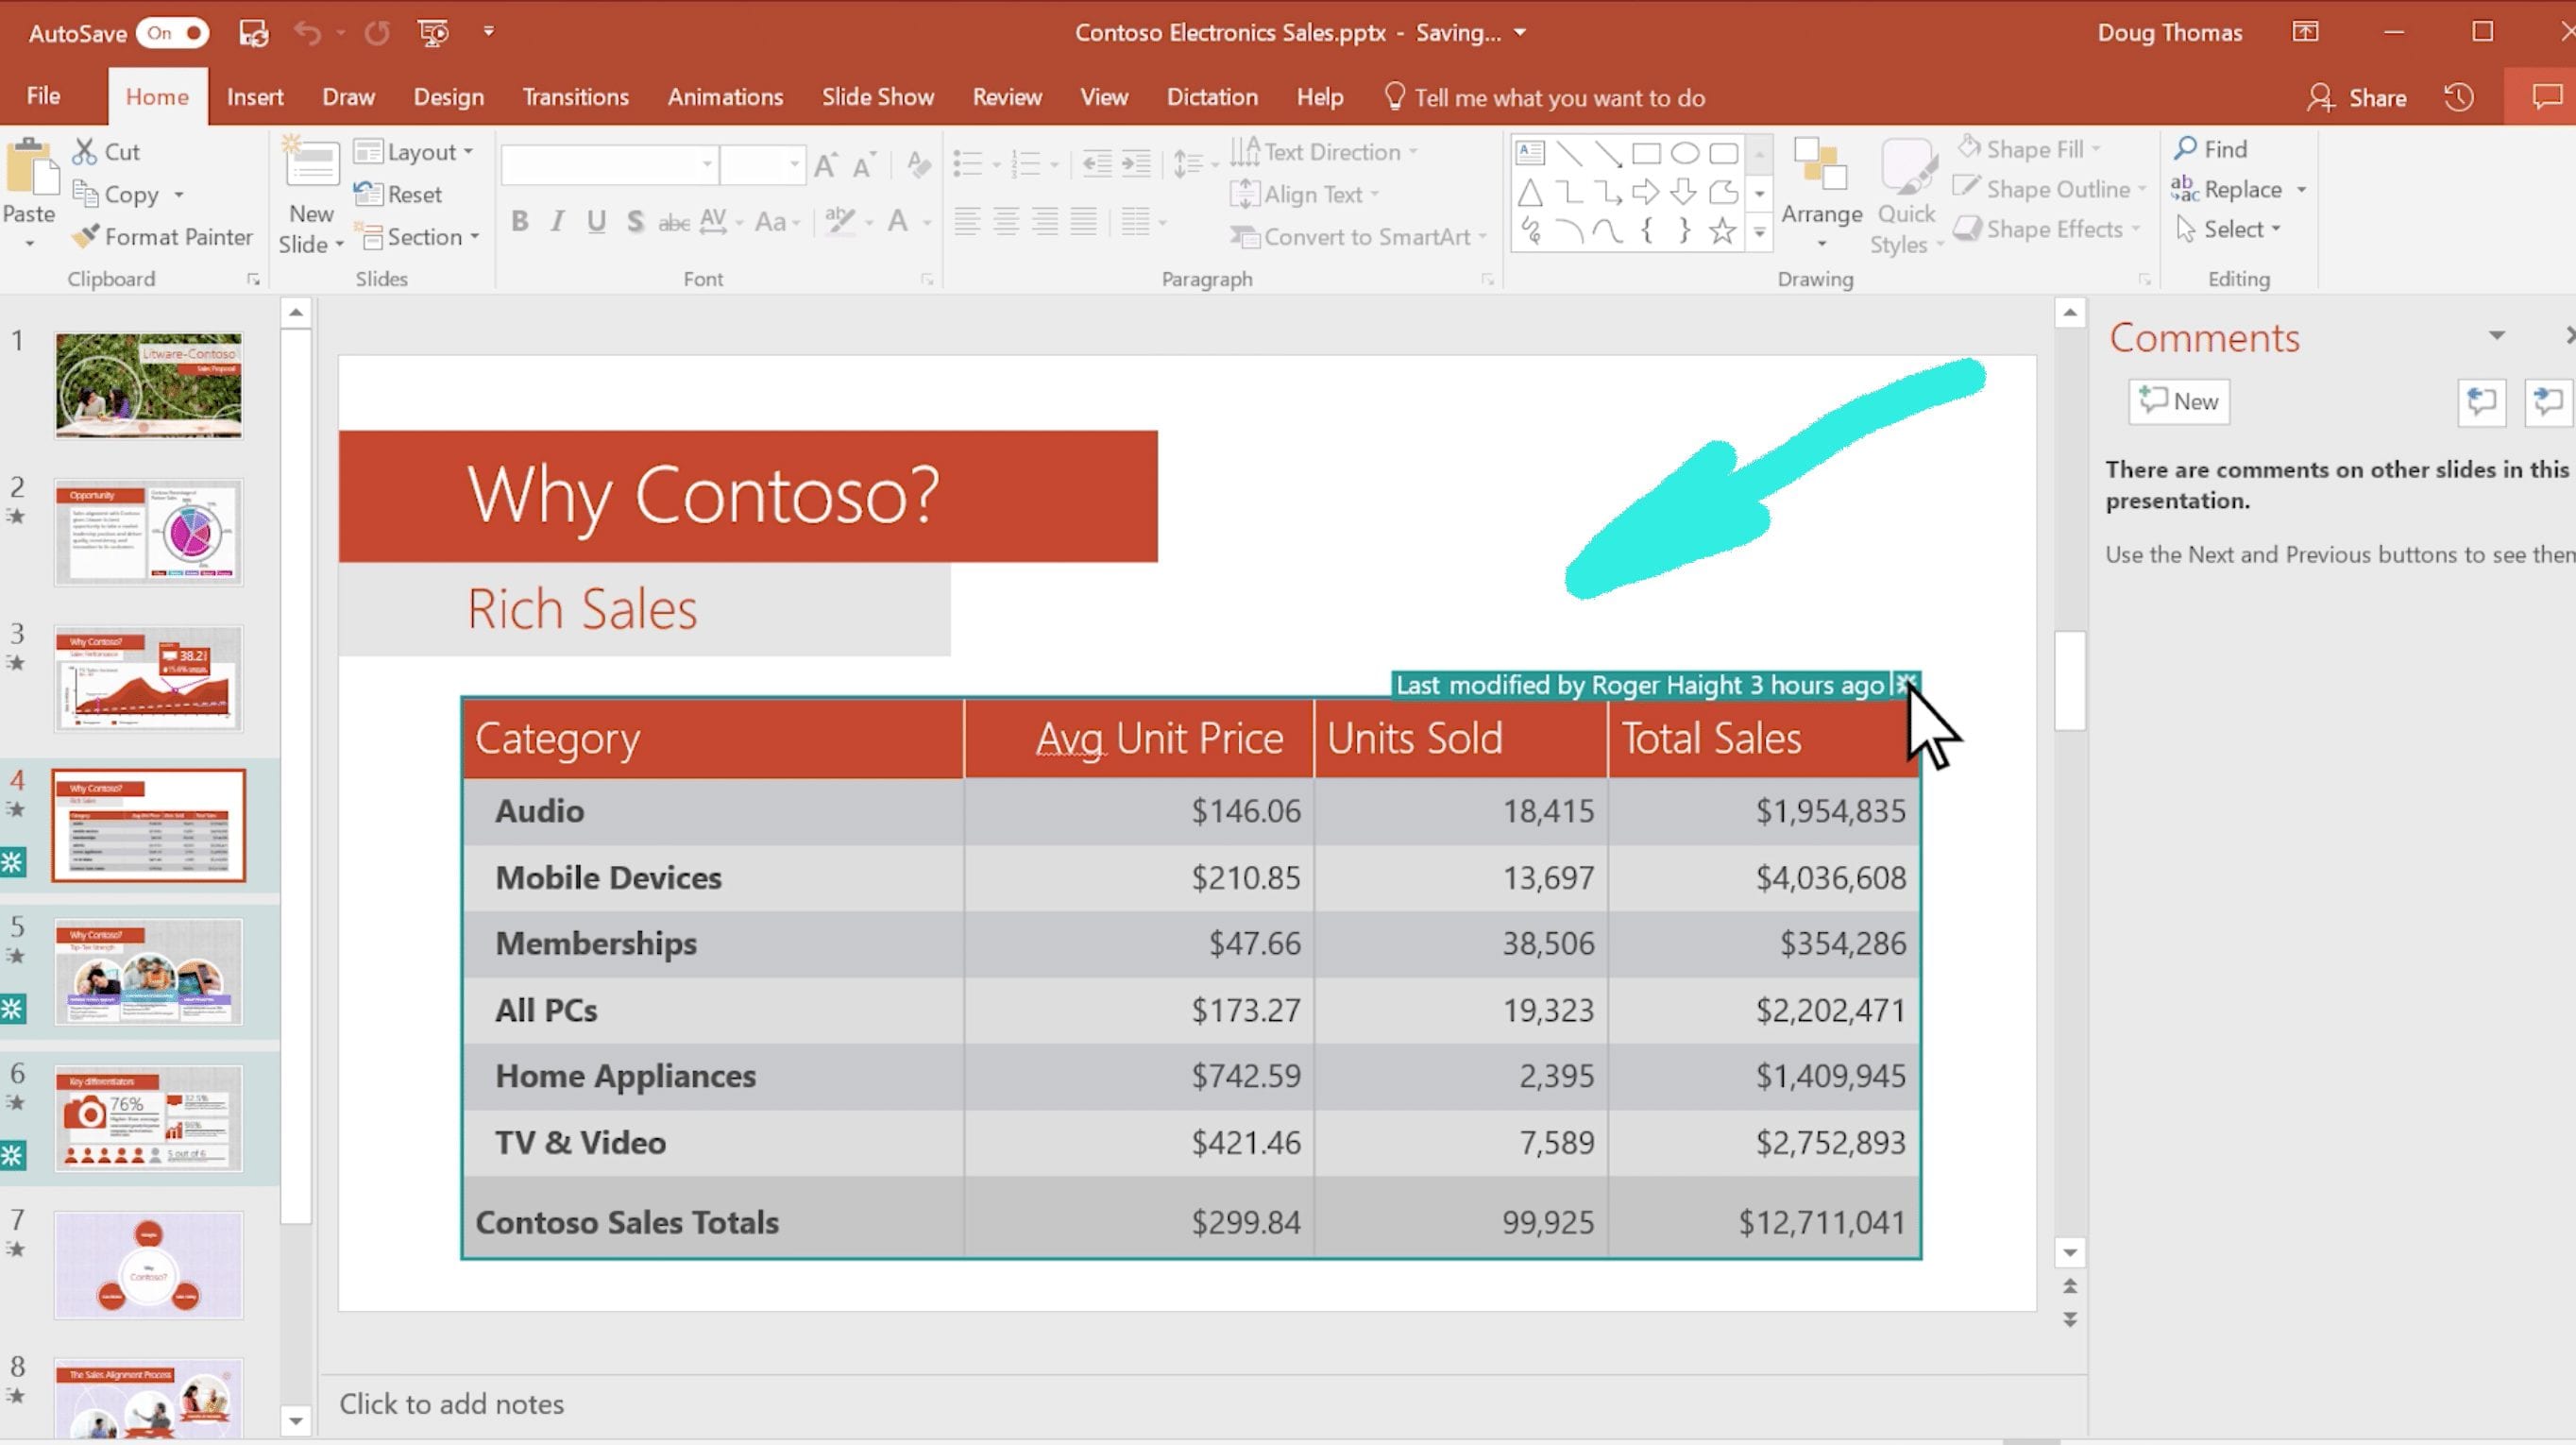The image size is (2576, 1445).
Task: Click the Bullets list icon
Action: pyautogui.click(x=967, y=164)
